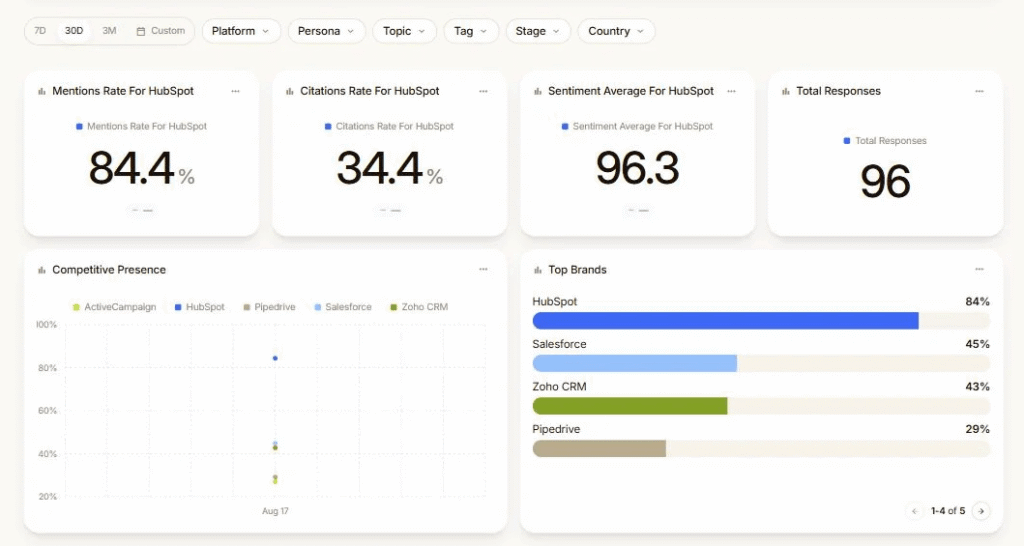Click the 84% value for HubSpot
The image size is (1024, 546).
[x=977, y=301]
